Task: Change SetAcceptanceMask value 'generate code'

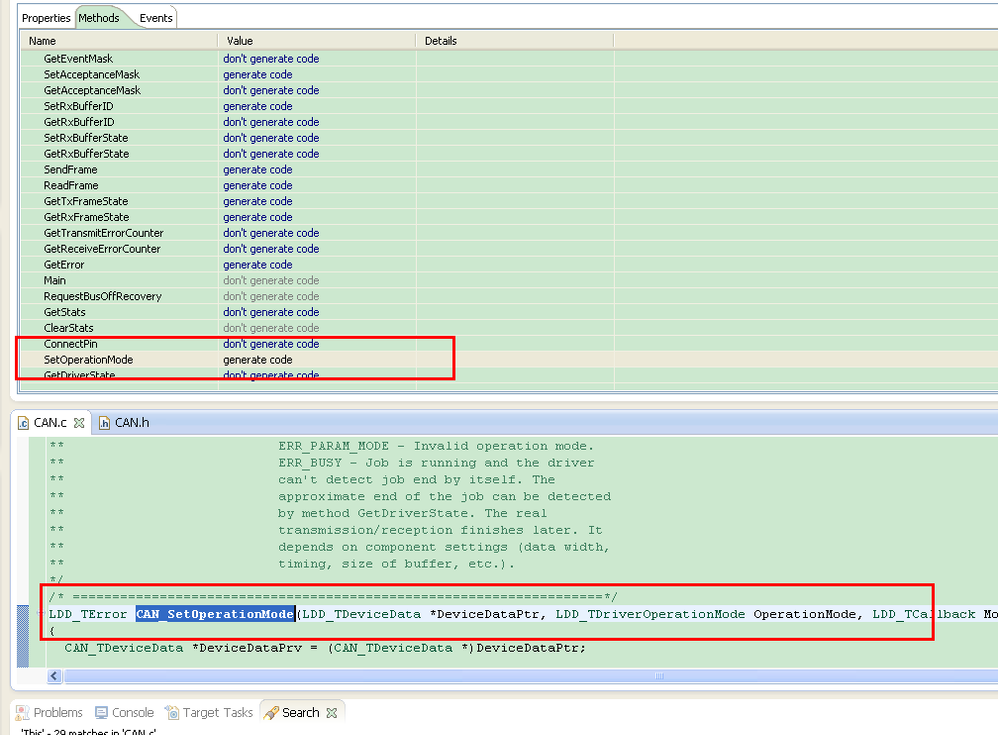Action: 258,74
